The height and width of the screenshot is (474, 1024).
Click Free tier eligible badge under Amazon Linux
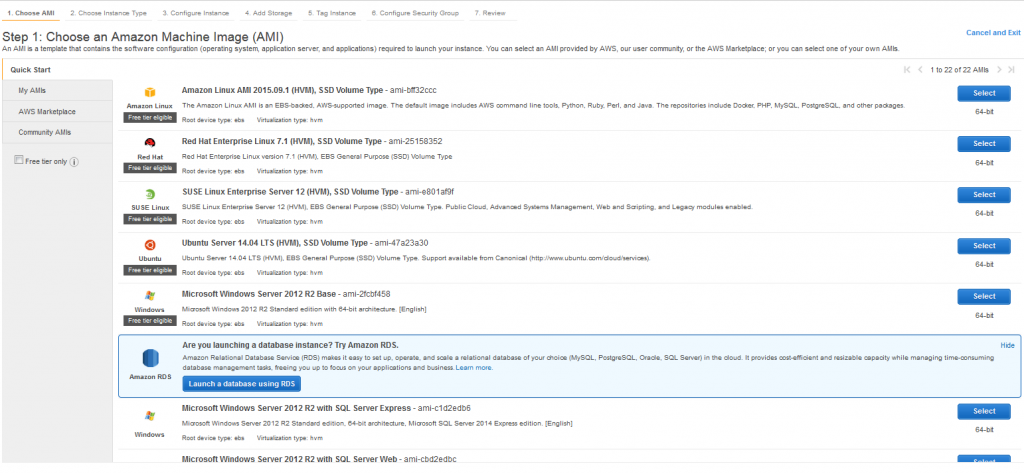pyautogui.click(x=150, y=118)
